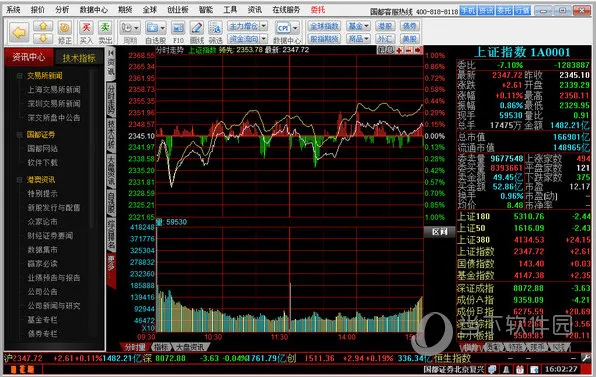Click the yellow back arrow button
This screenshot has height=377, width=596.
[19, 33]
